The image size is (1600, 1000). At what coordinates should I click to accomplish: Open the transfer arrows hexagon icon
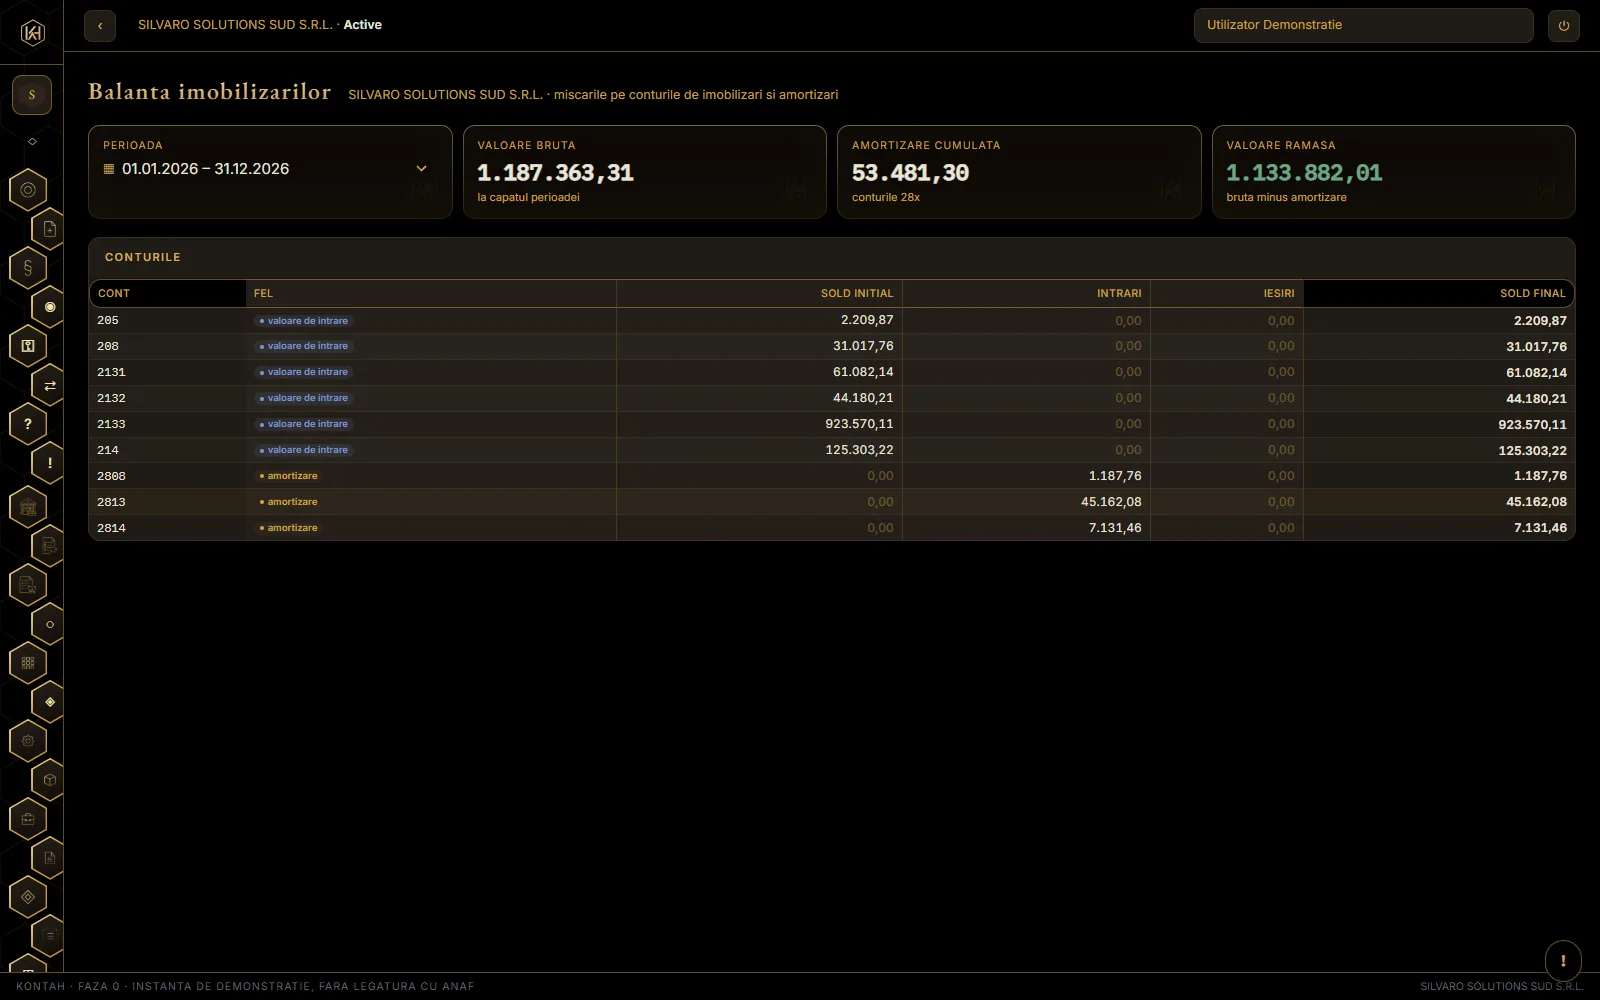[49, 385]
